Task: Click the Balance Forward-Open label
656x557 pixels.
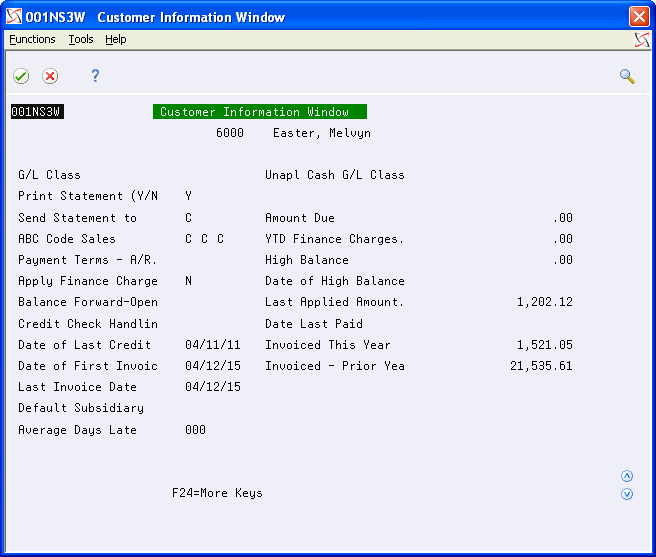Action: click(x=88, y=302)
